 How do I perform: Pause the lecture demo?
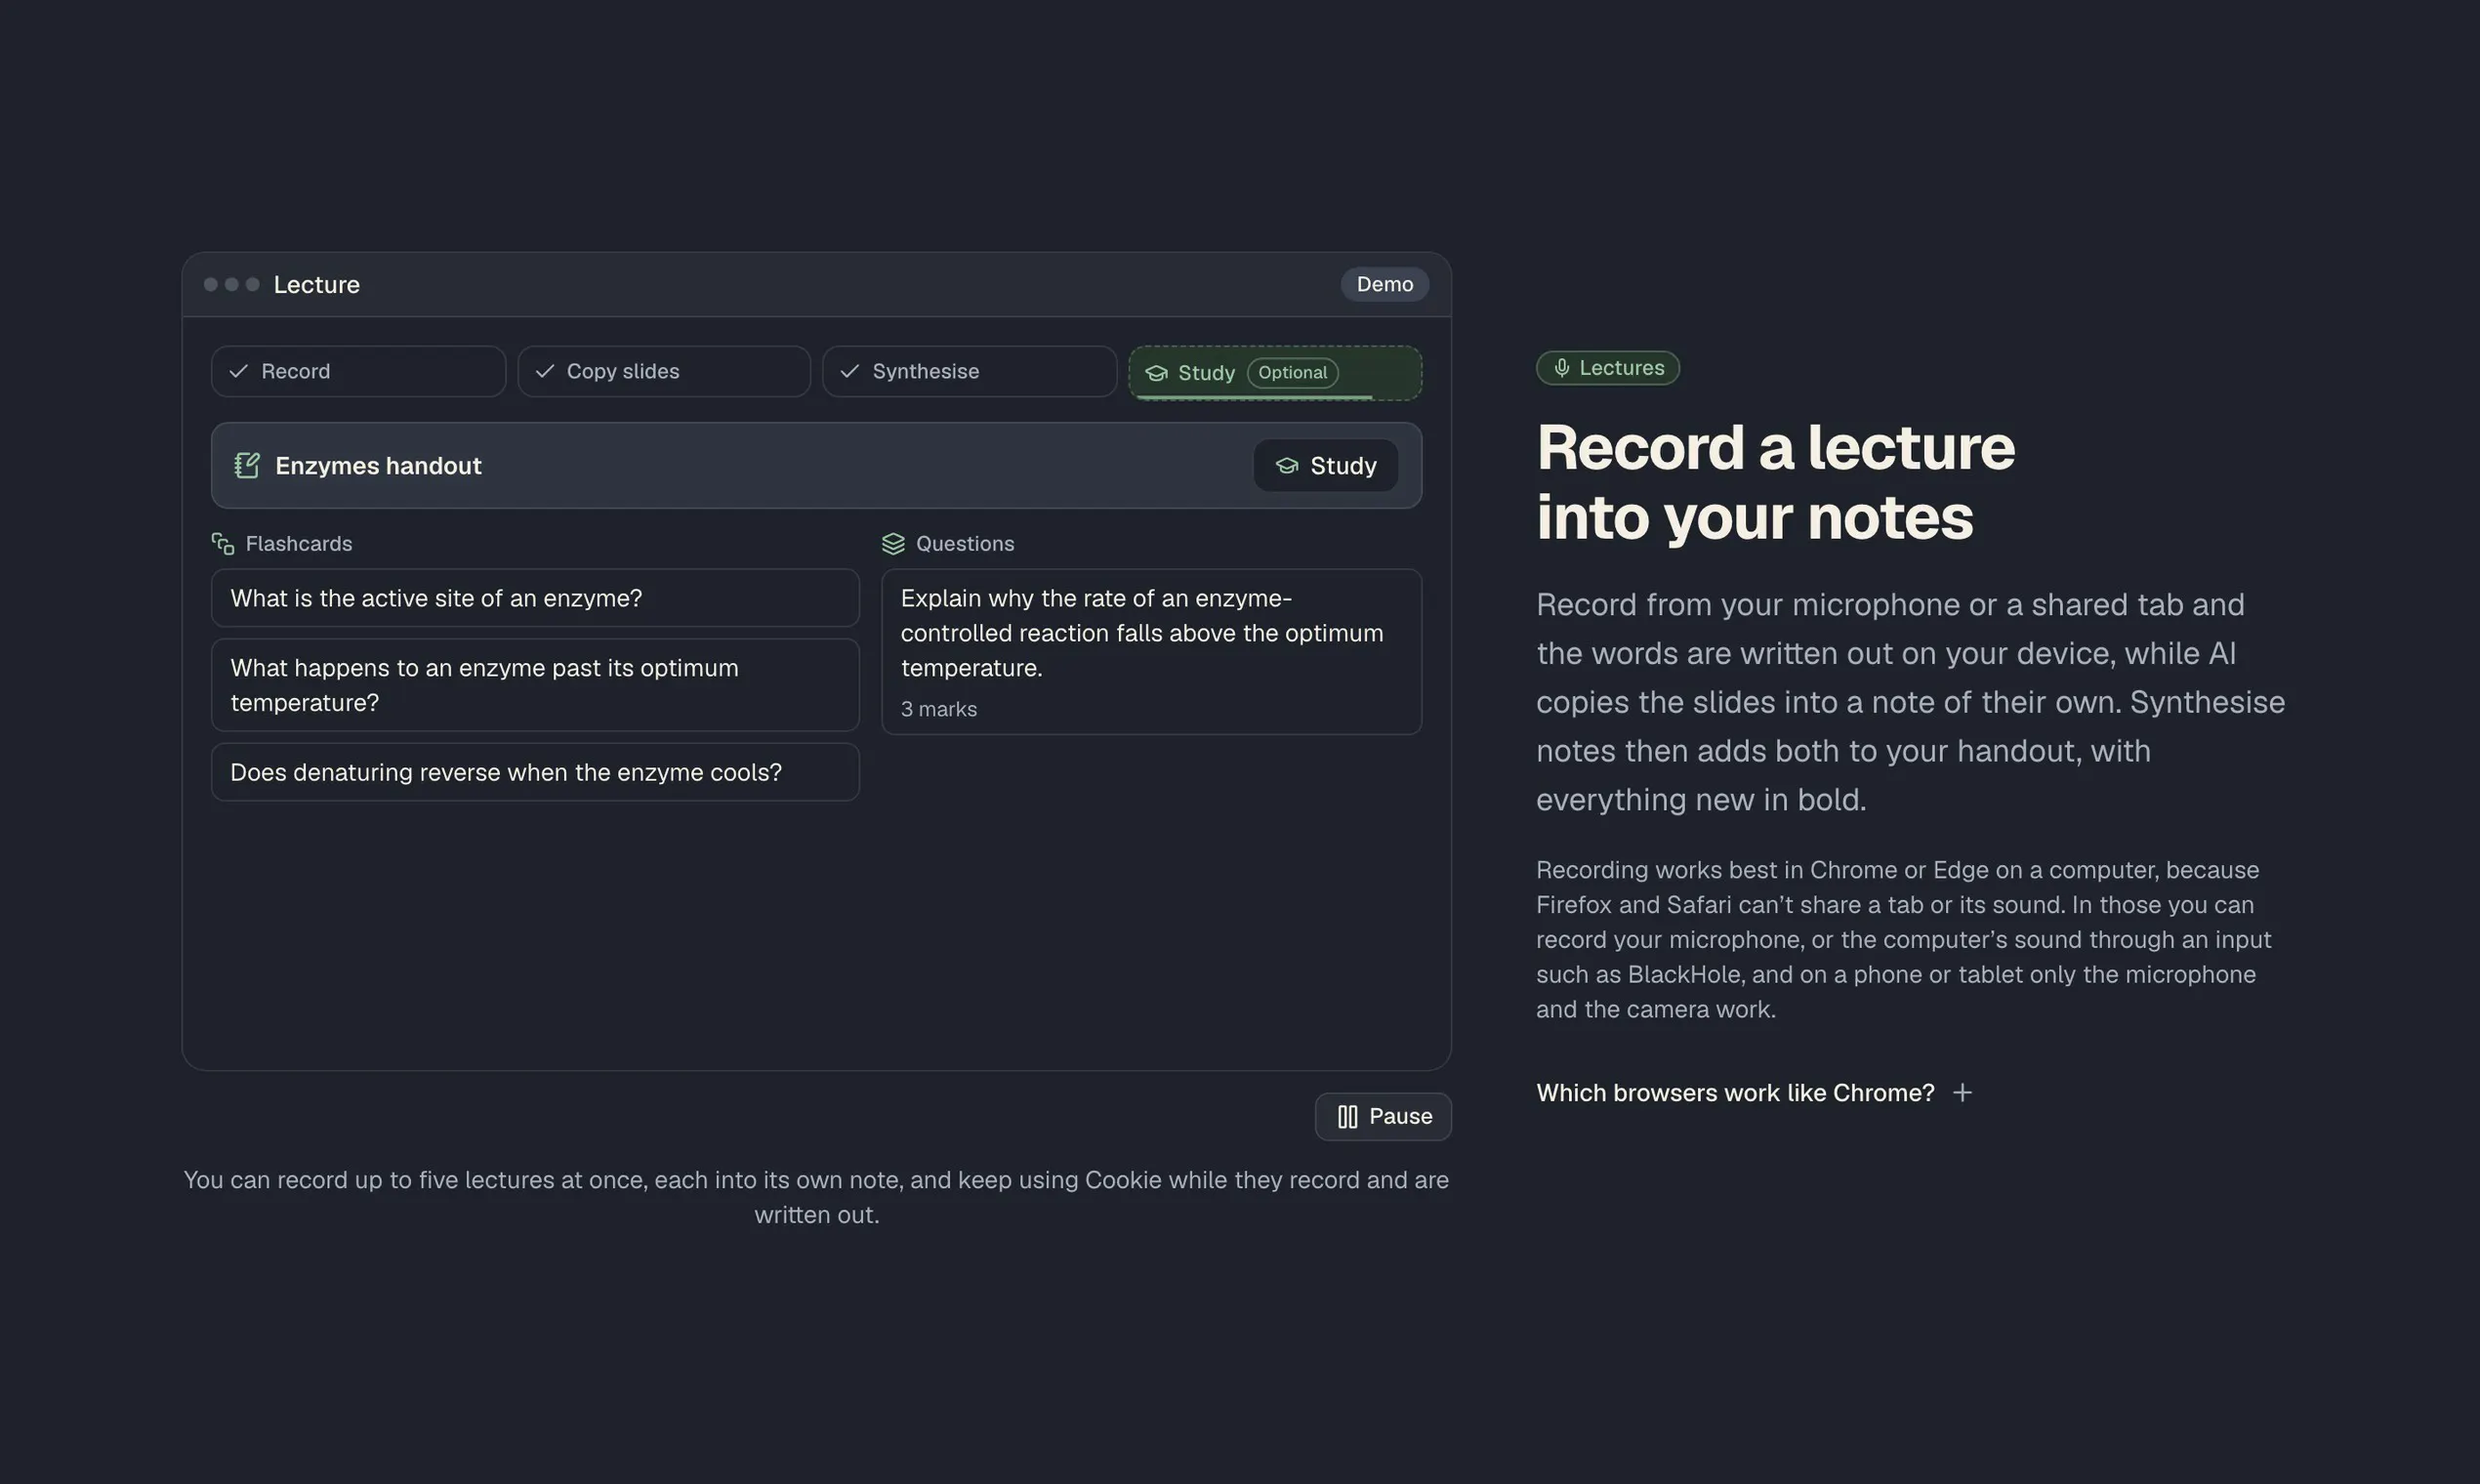click(1383, 1116)
